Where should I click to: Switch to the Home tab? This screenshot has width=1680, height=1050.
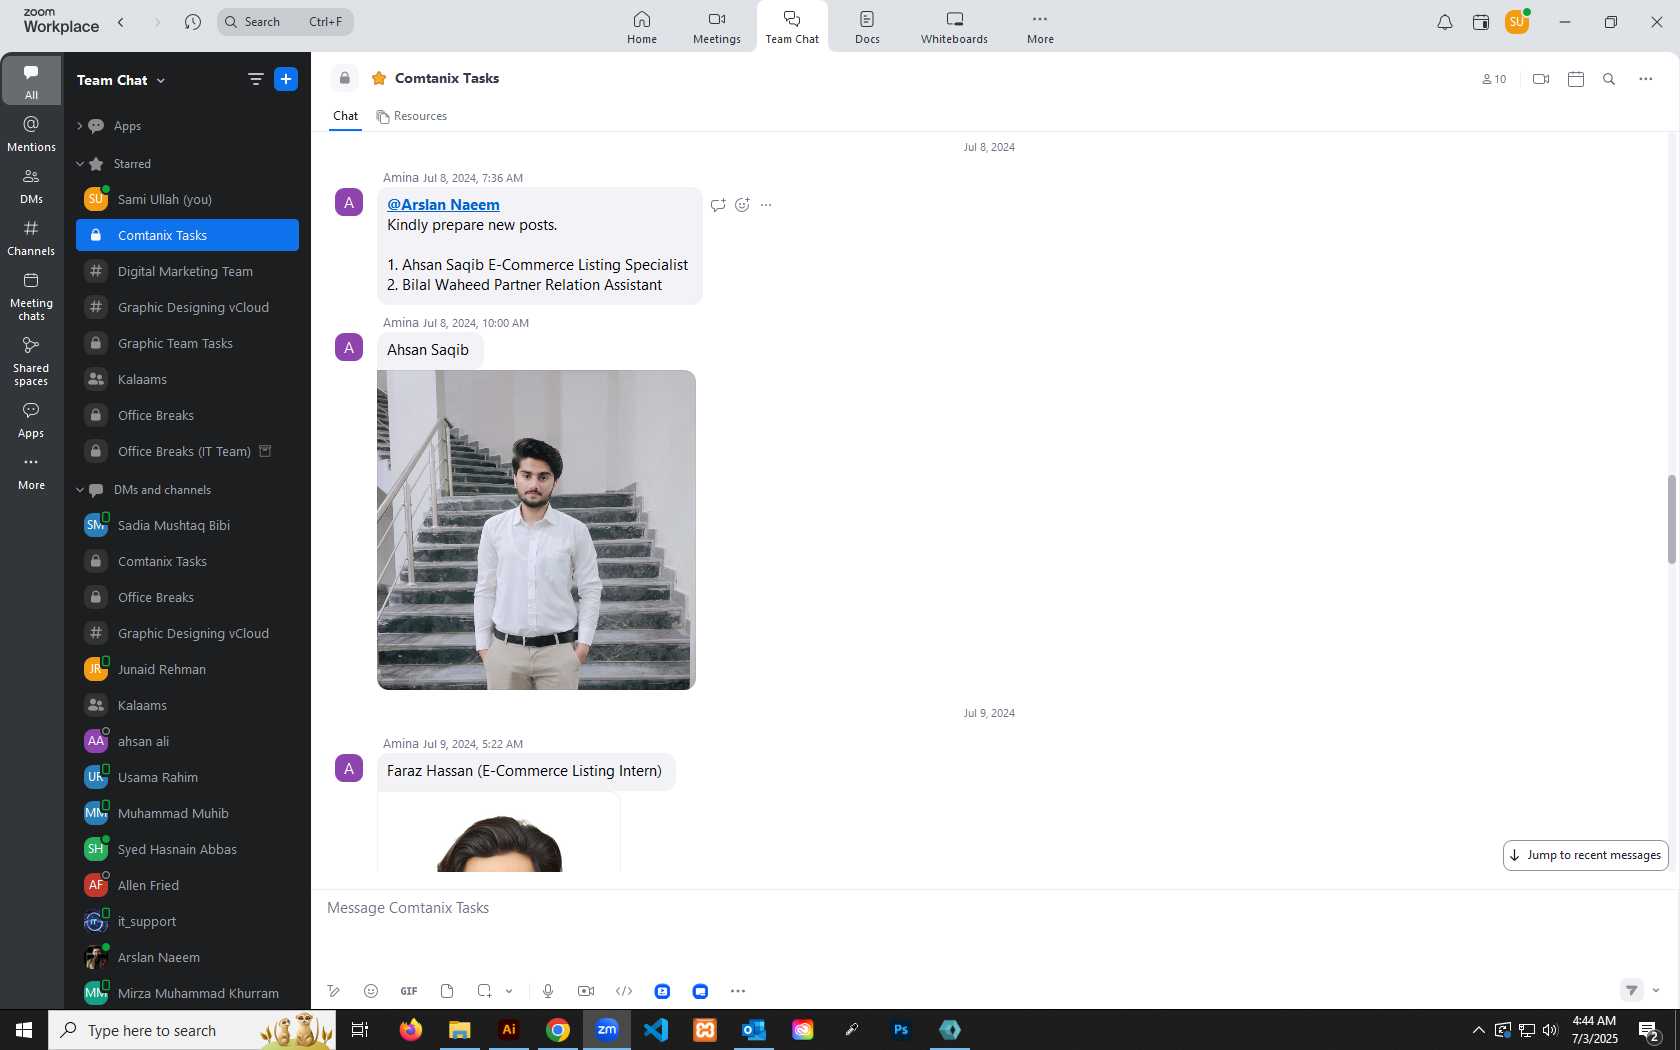pos(642,27)
